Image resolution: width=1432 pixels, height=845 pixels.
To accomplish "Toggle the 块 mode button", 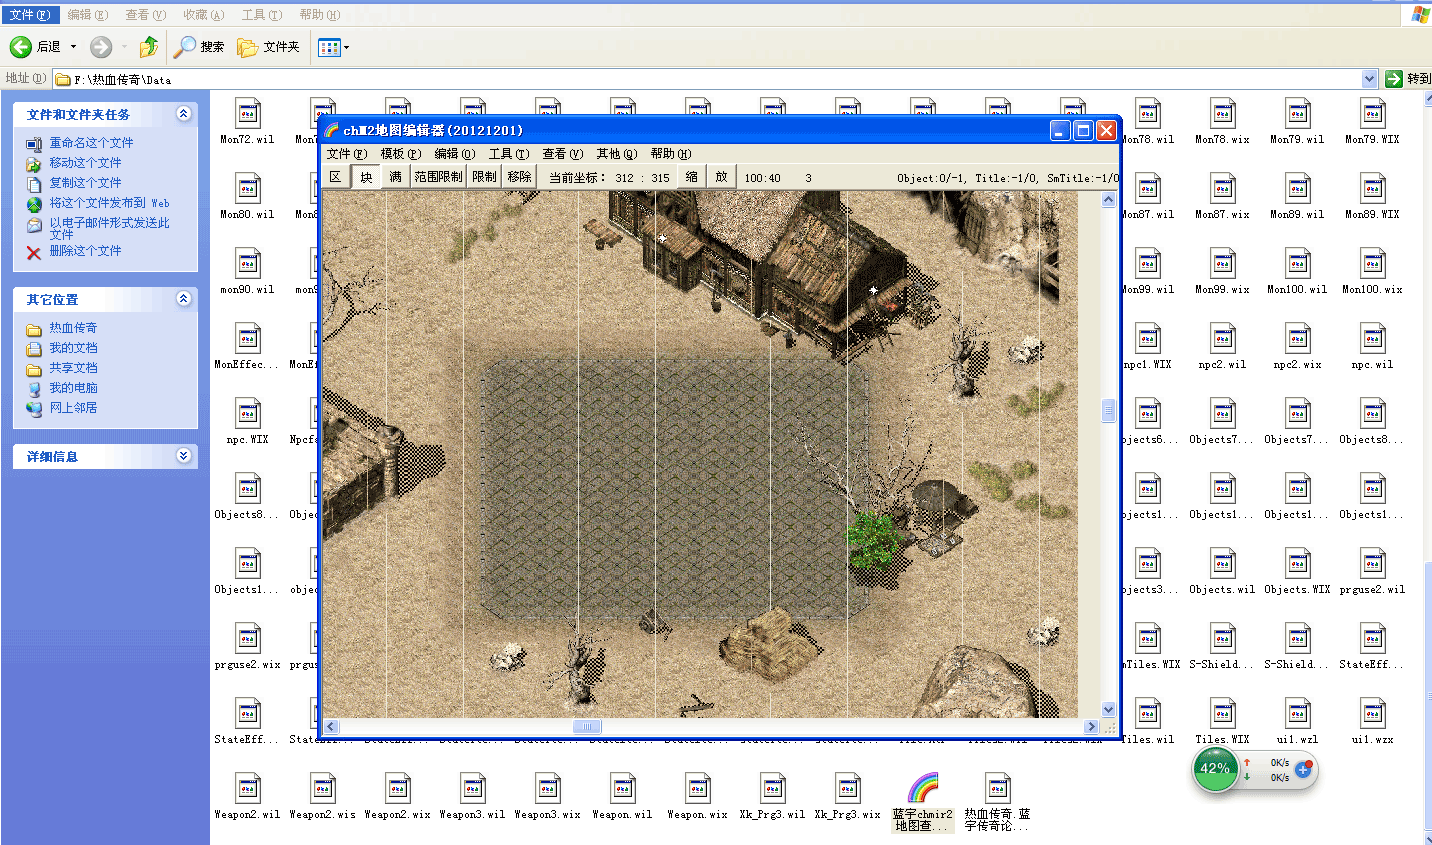I will (366, 177).
